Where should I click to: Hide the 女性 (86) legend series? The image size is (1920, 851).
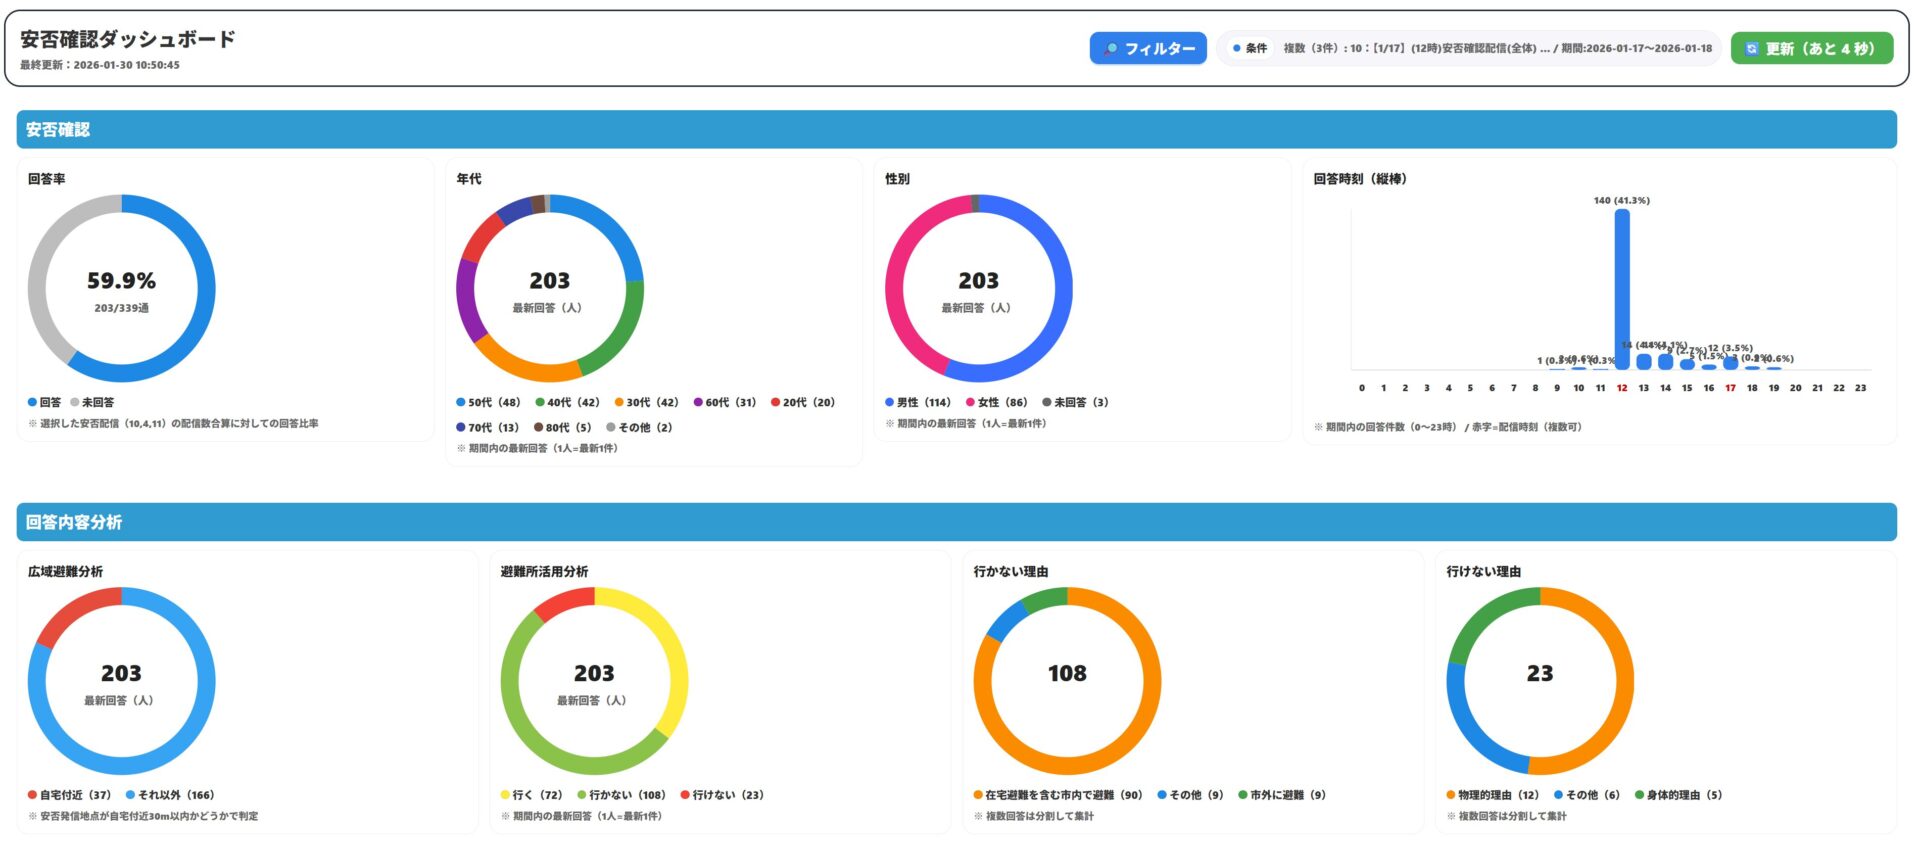click(x=996, y=402)
